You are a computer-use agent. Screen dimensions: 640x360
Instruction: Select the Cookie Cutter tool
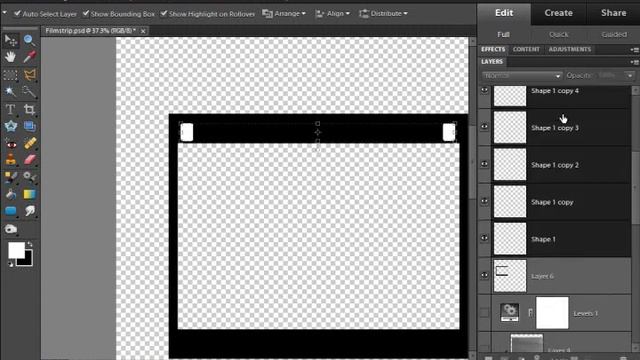pyautogui.click(x=11, y=126)
